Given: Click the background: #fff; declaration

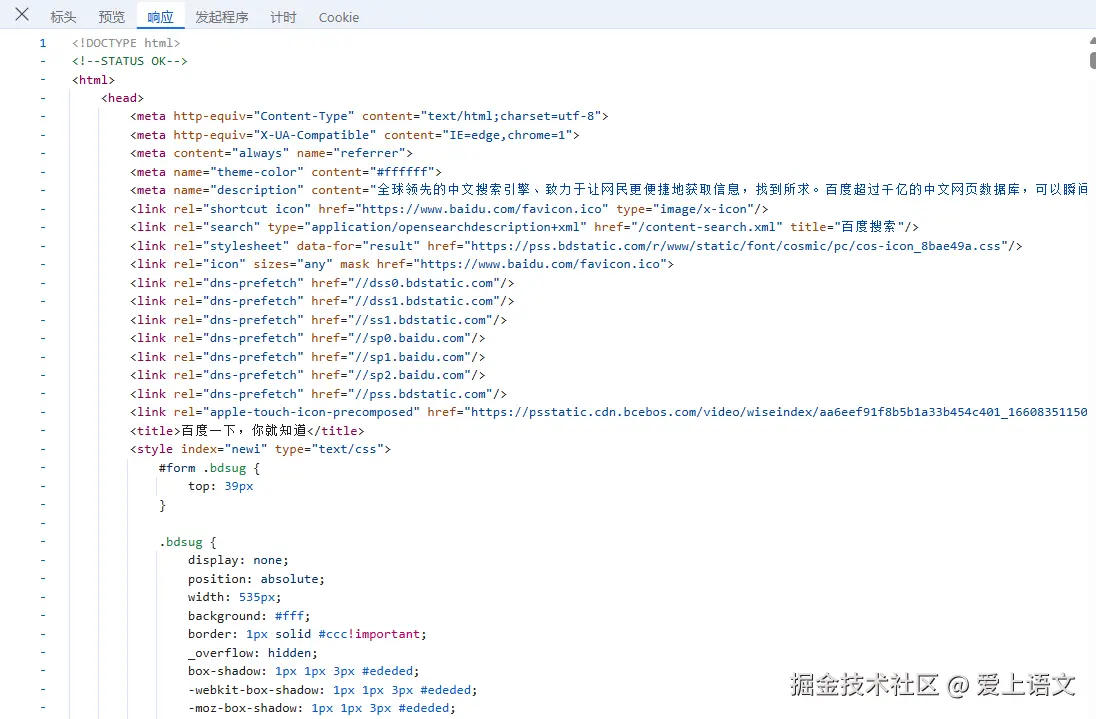Looking at the screenshot, I should (x=249, y=616).
